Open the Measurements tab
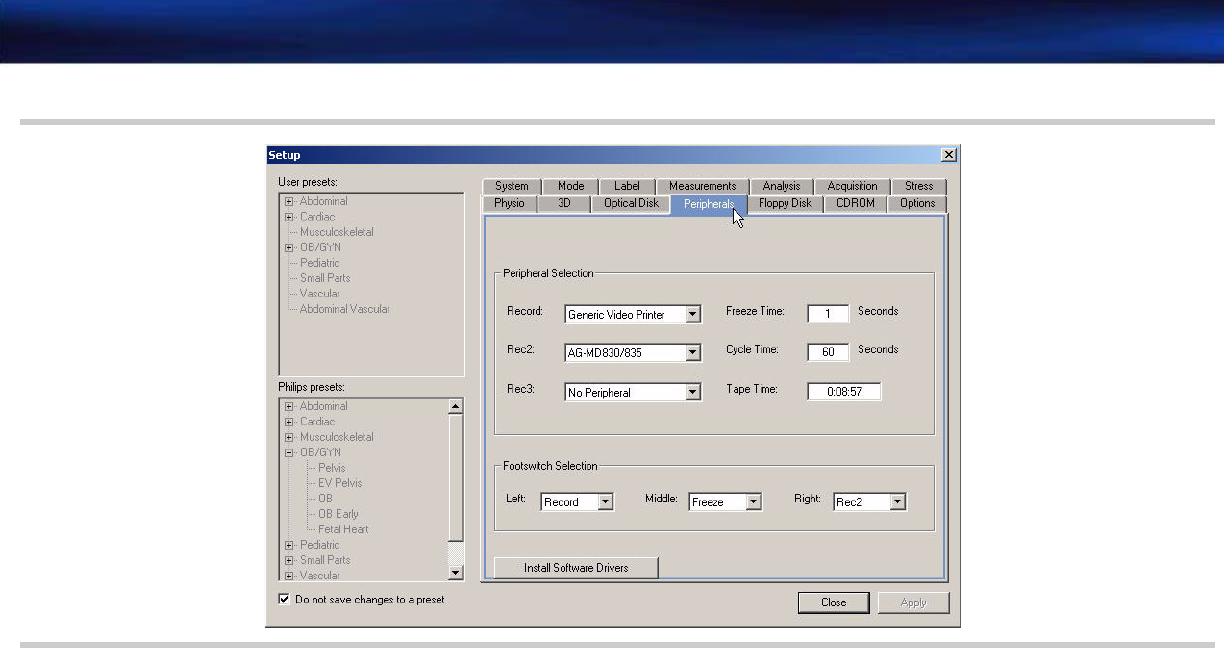1224x656 pixels. pos(702,186)
